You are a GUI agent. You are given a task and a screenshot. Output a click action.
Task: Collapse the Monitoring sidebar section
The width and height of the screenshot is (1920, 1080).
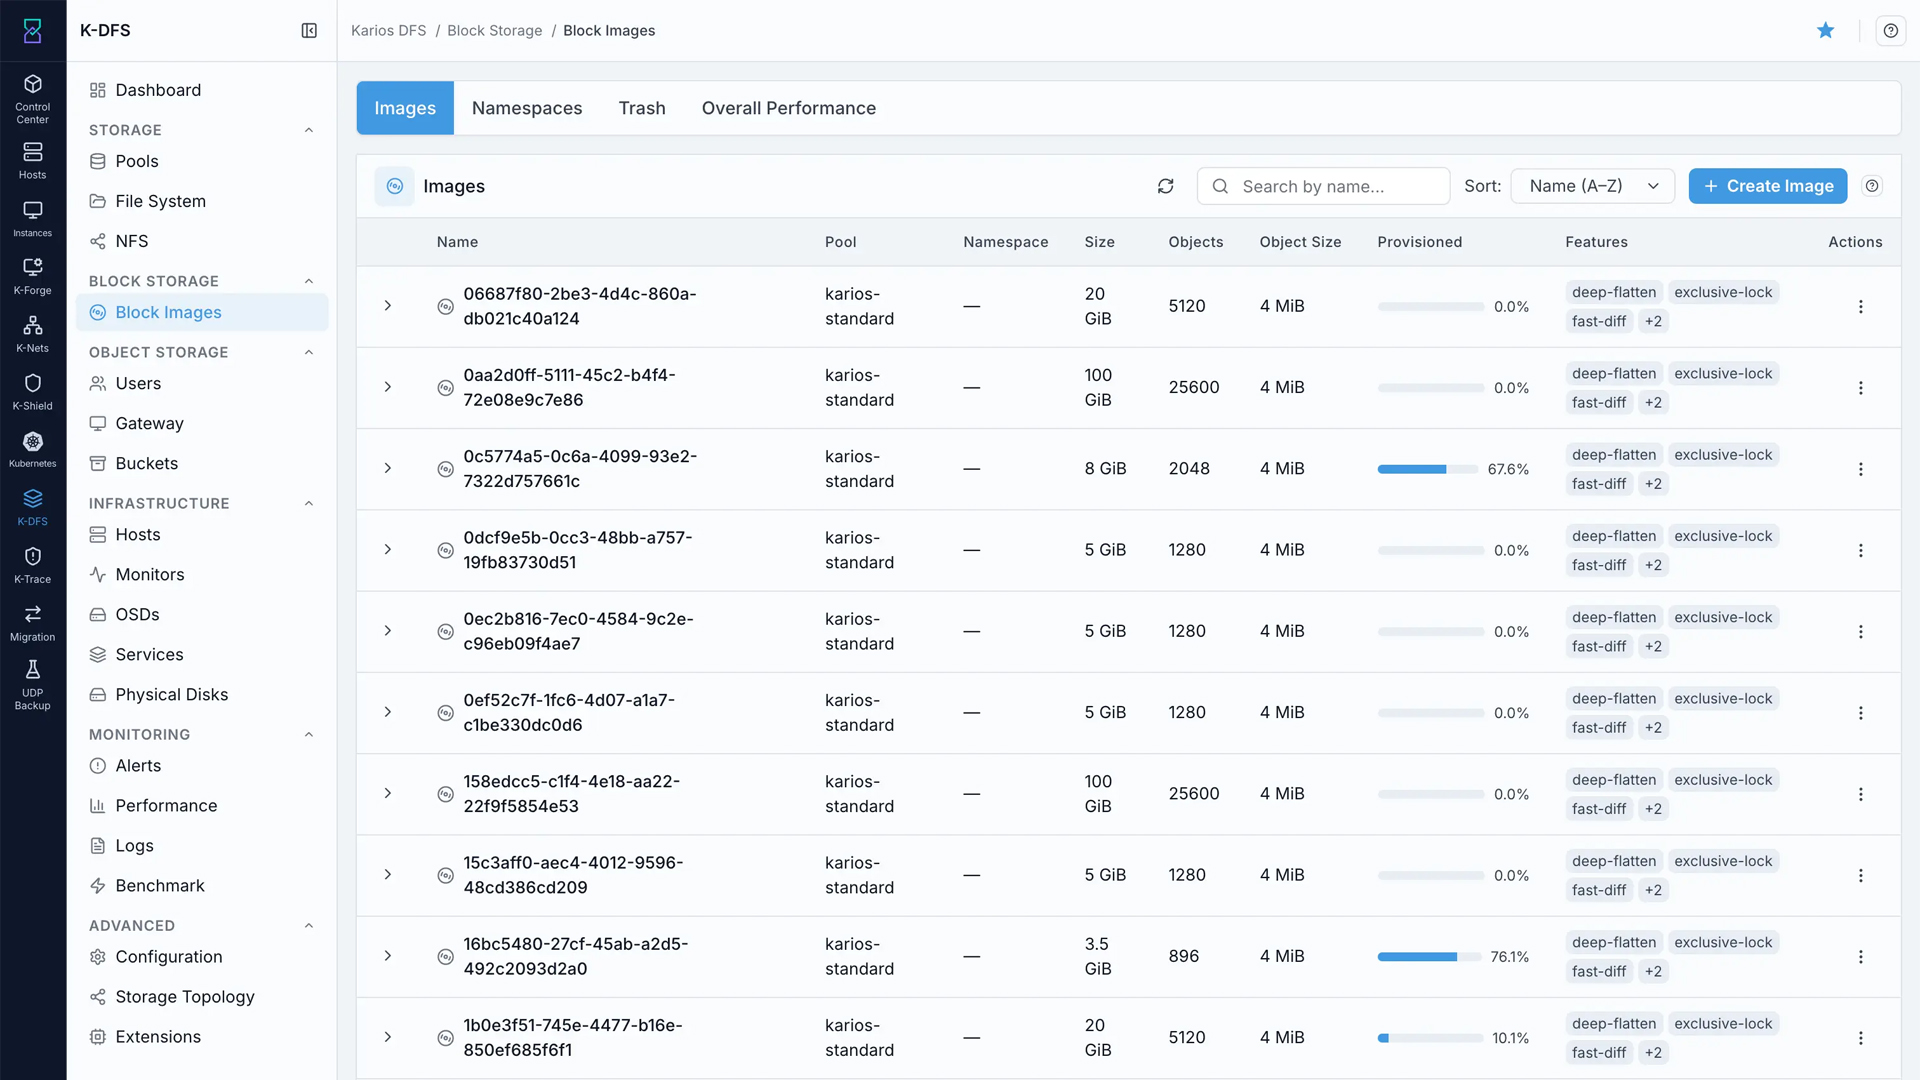pos(309,734)
